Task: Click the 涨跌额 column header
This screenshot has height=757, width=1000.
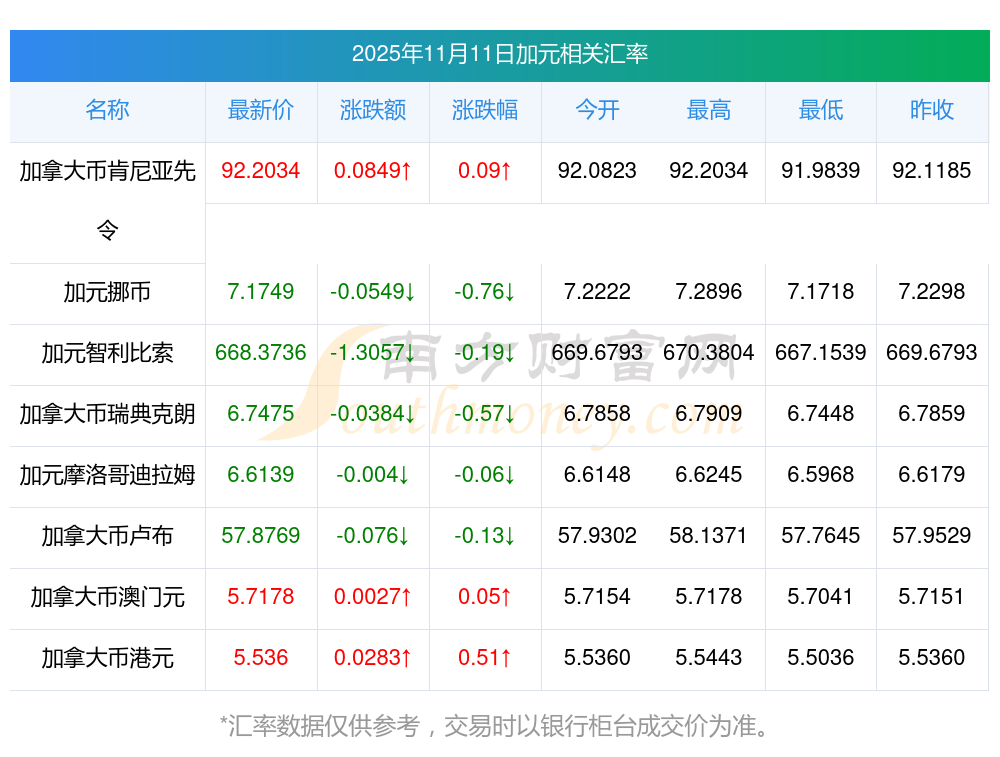Action: pyautogui.click(x=373, y=110)
